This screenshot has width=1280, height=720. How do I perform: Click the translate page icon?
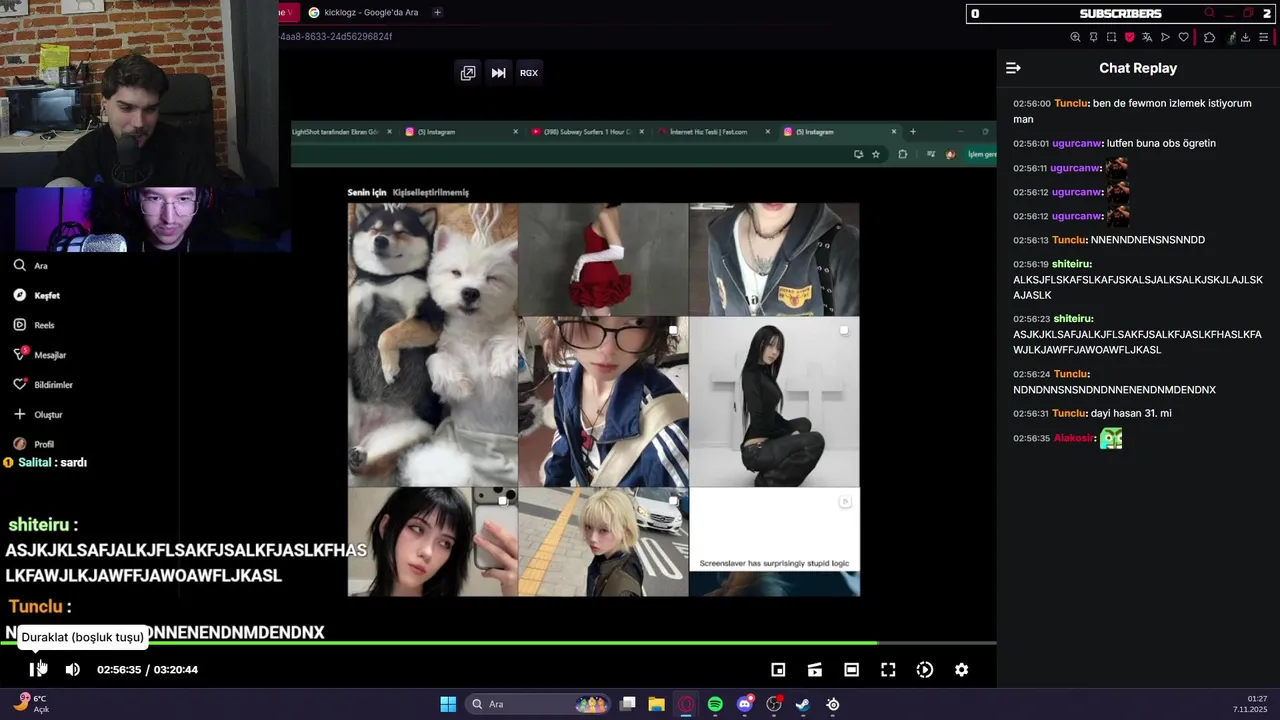(1147, 37)
